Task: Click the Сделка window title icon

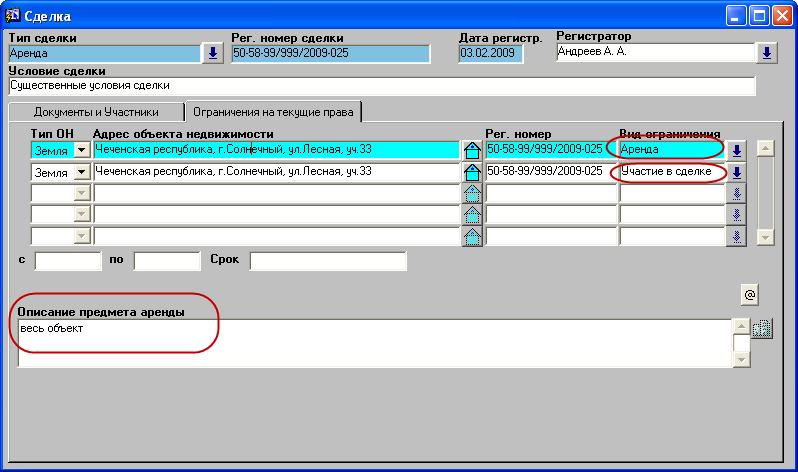Action: point(13,15)
